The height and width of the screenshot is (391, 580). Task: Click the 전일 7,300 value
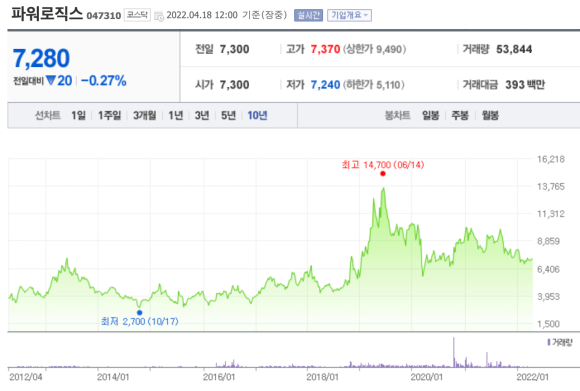tap(235, 49)
